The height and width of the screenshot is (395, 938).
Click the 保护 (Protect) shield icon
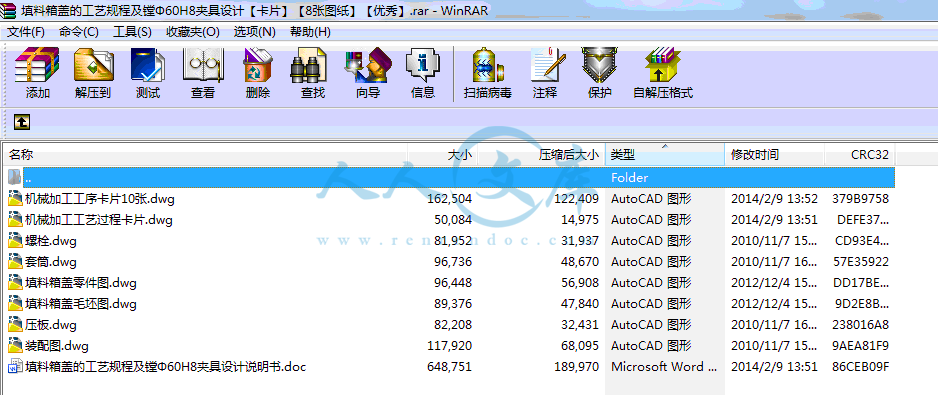pos(599,73)
